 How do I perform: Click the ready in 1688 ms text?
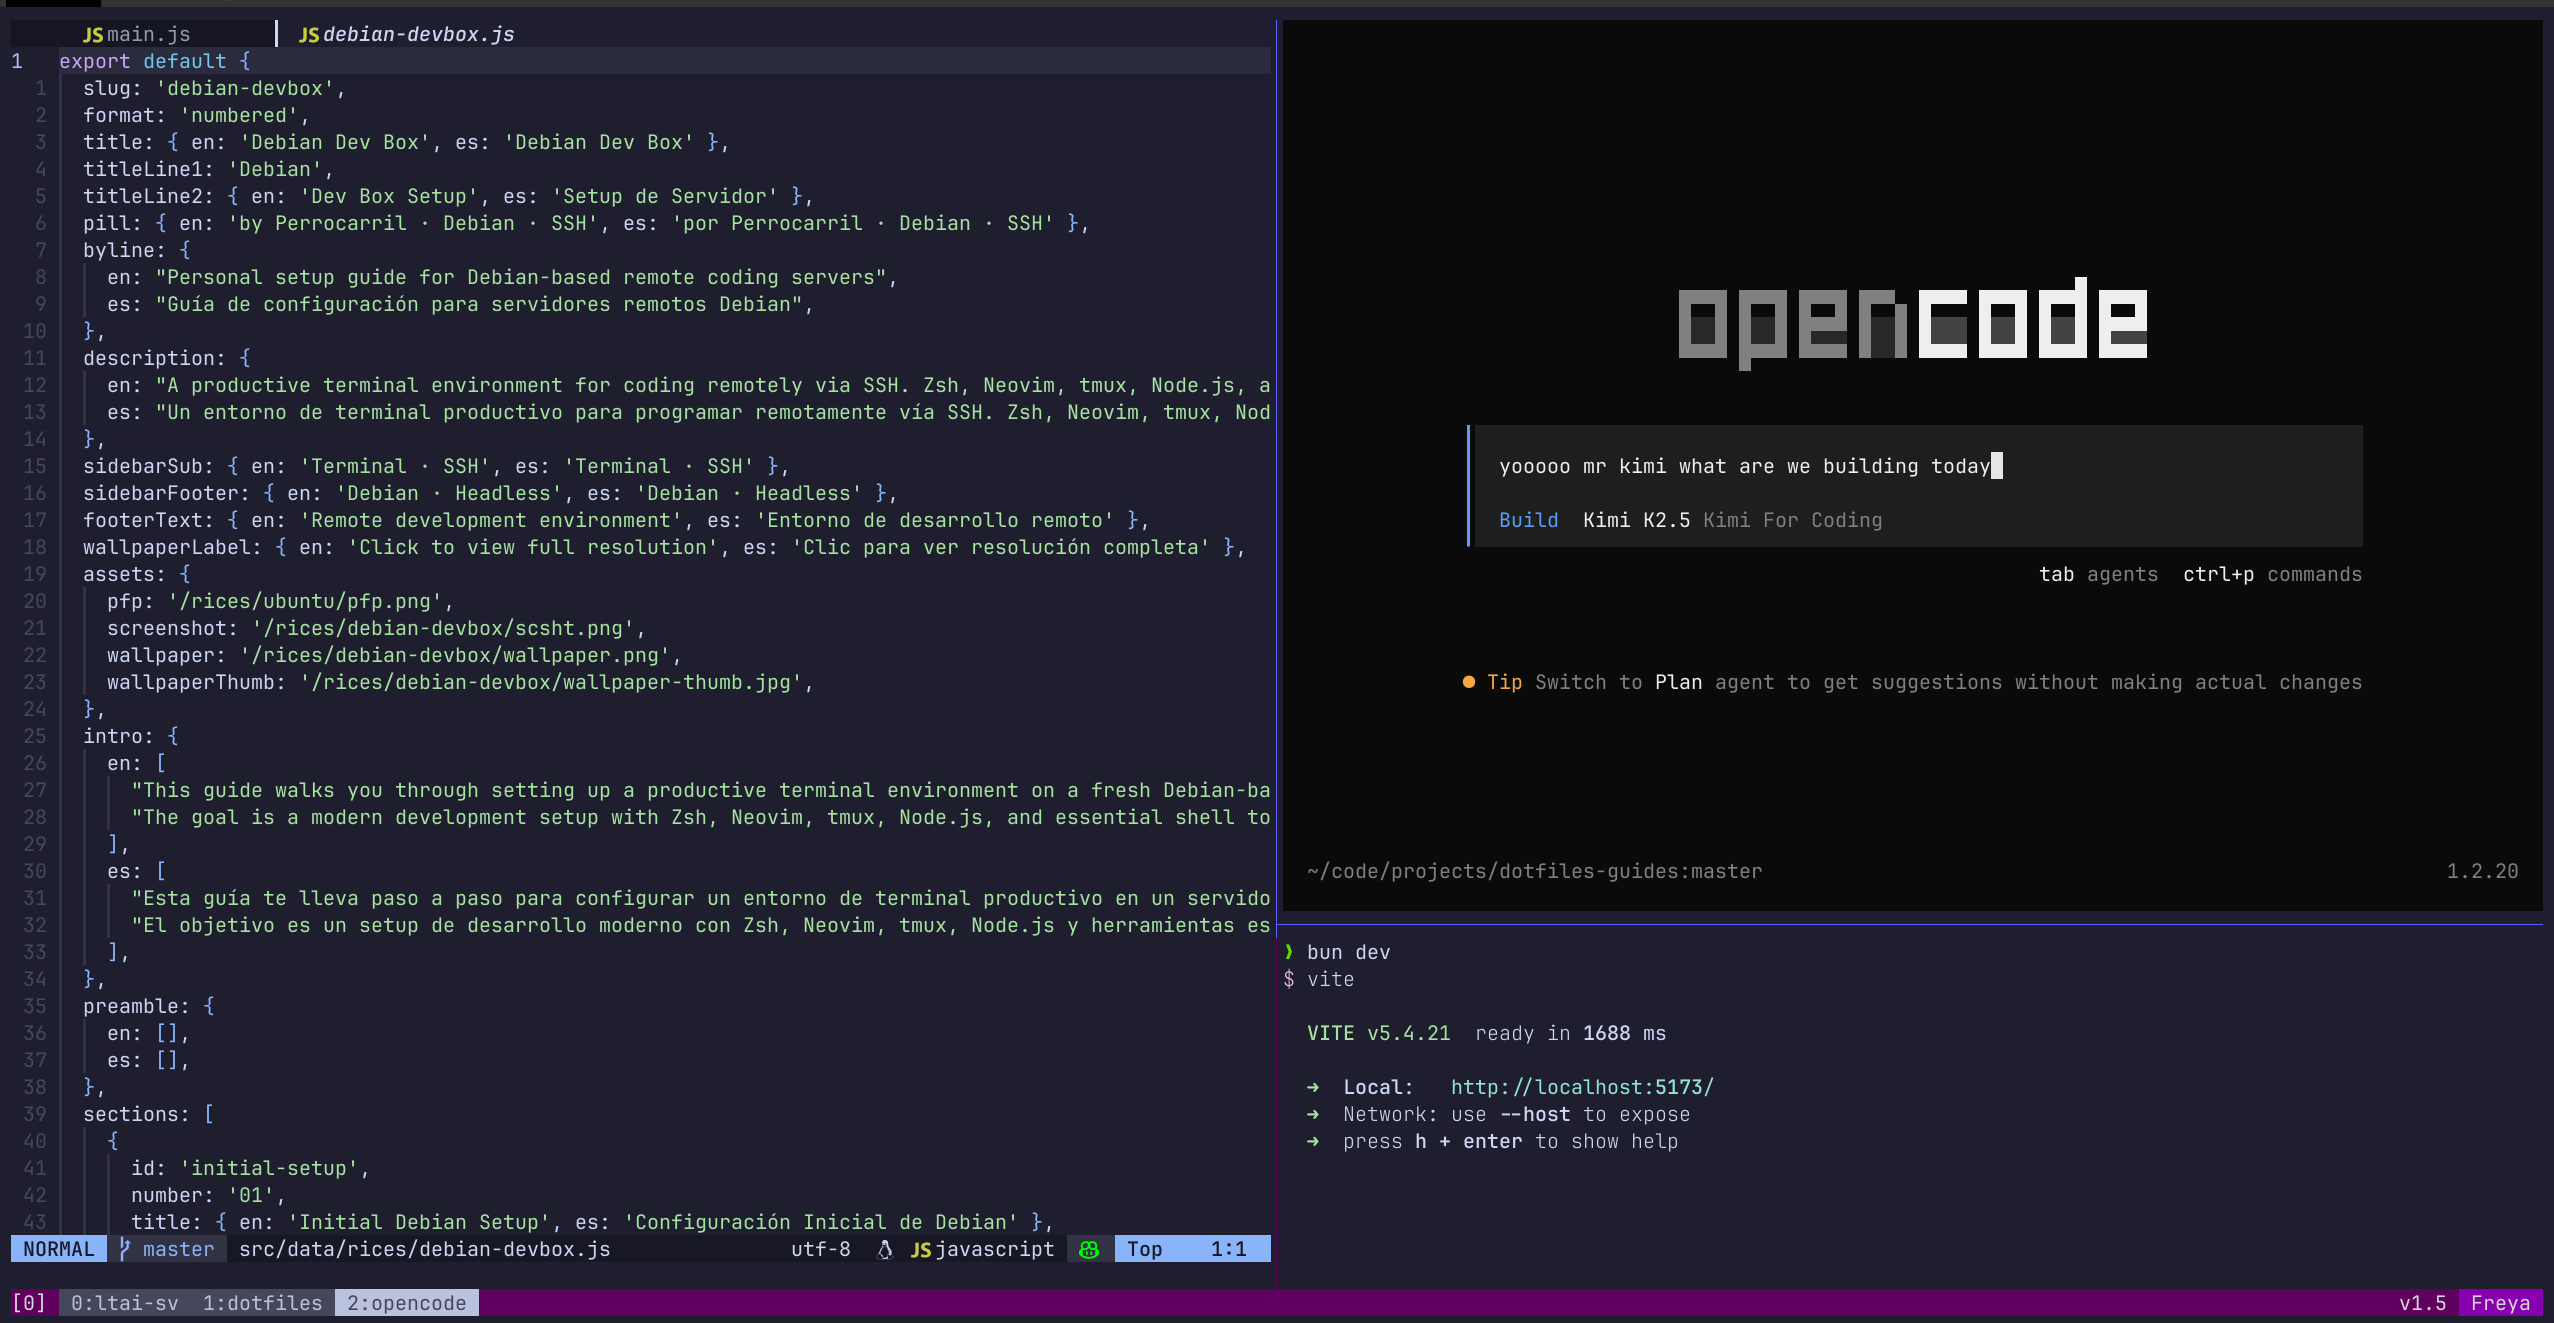(1570, 1033)
